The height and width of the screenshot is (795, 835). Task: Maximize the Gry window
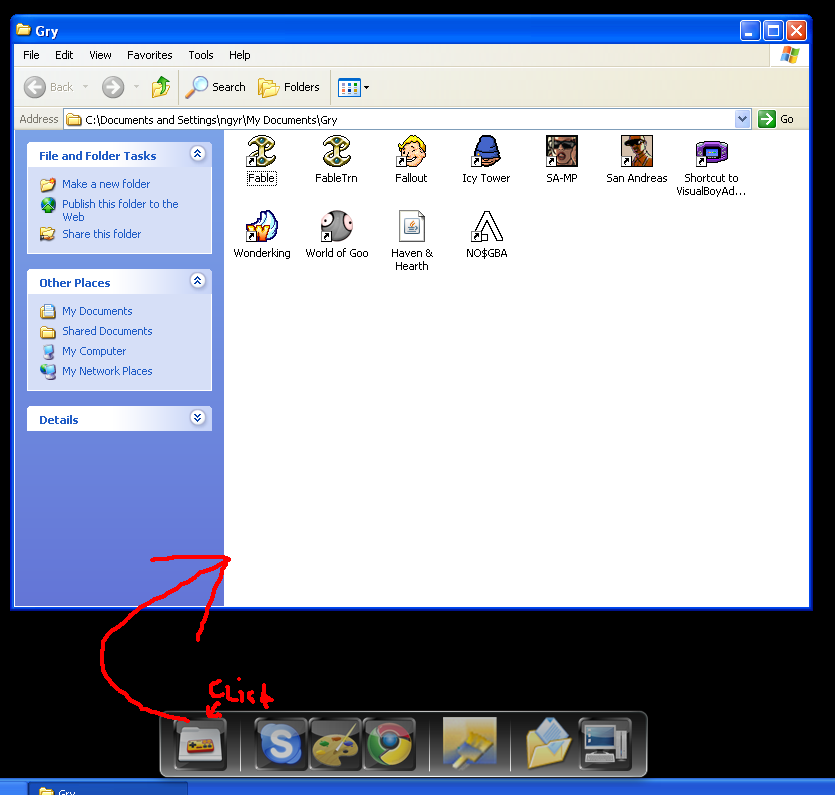click(773, 31)
